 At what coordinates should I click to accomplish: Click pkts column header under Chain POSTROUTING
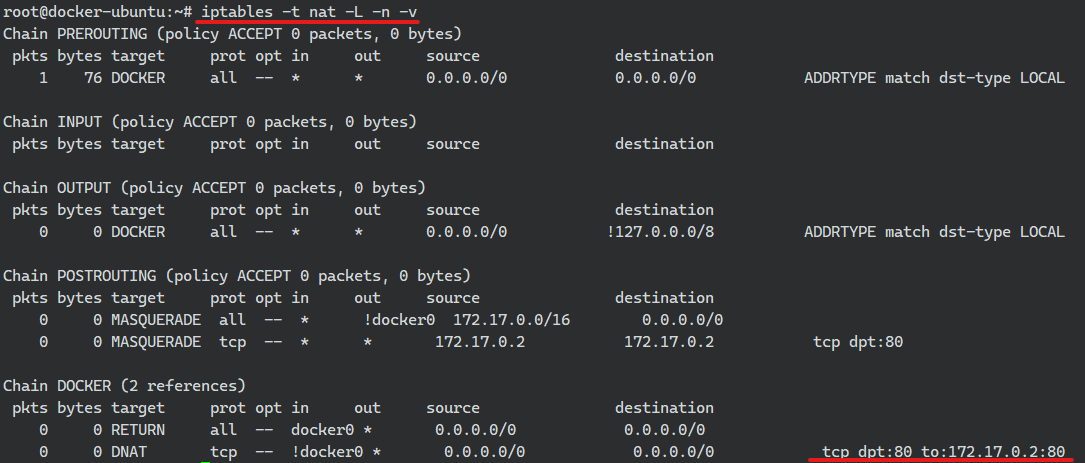click(30, 298)
